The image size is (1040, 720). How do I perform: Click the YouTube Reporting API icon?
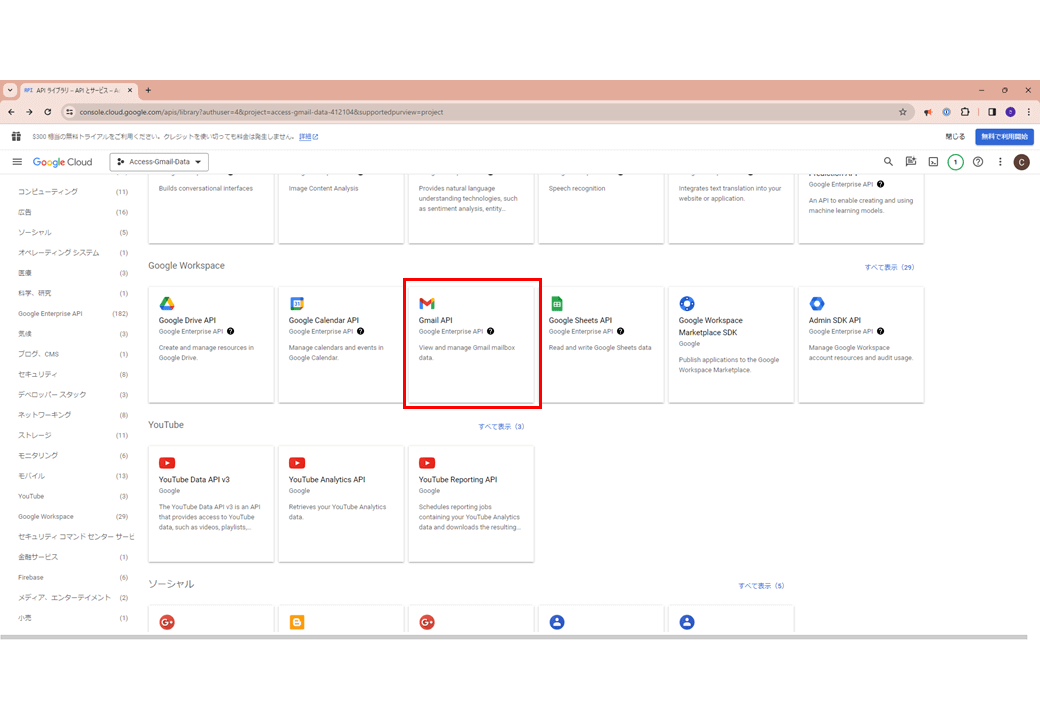(426, 463)
